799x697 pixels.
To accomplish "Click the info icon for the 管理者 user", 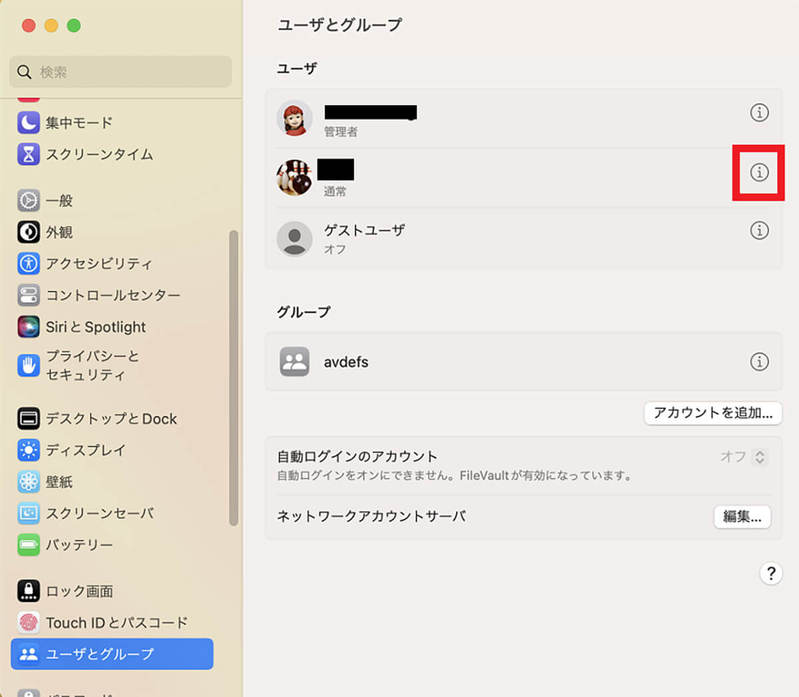I will coord(759,112).
